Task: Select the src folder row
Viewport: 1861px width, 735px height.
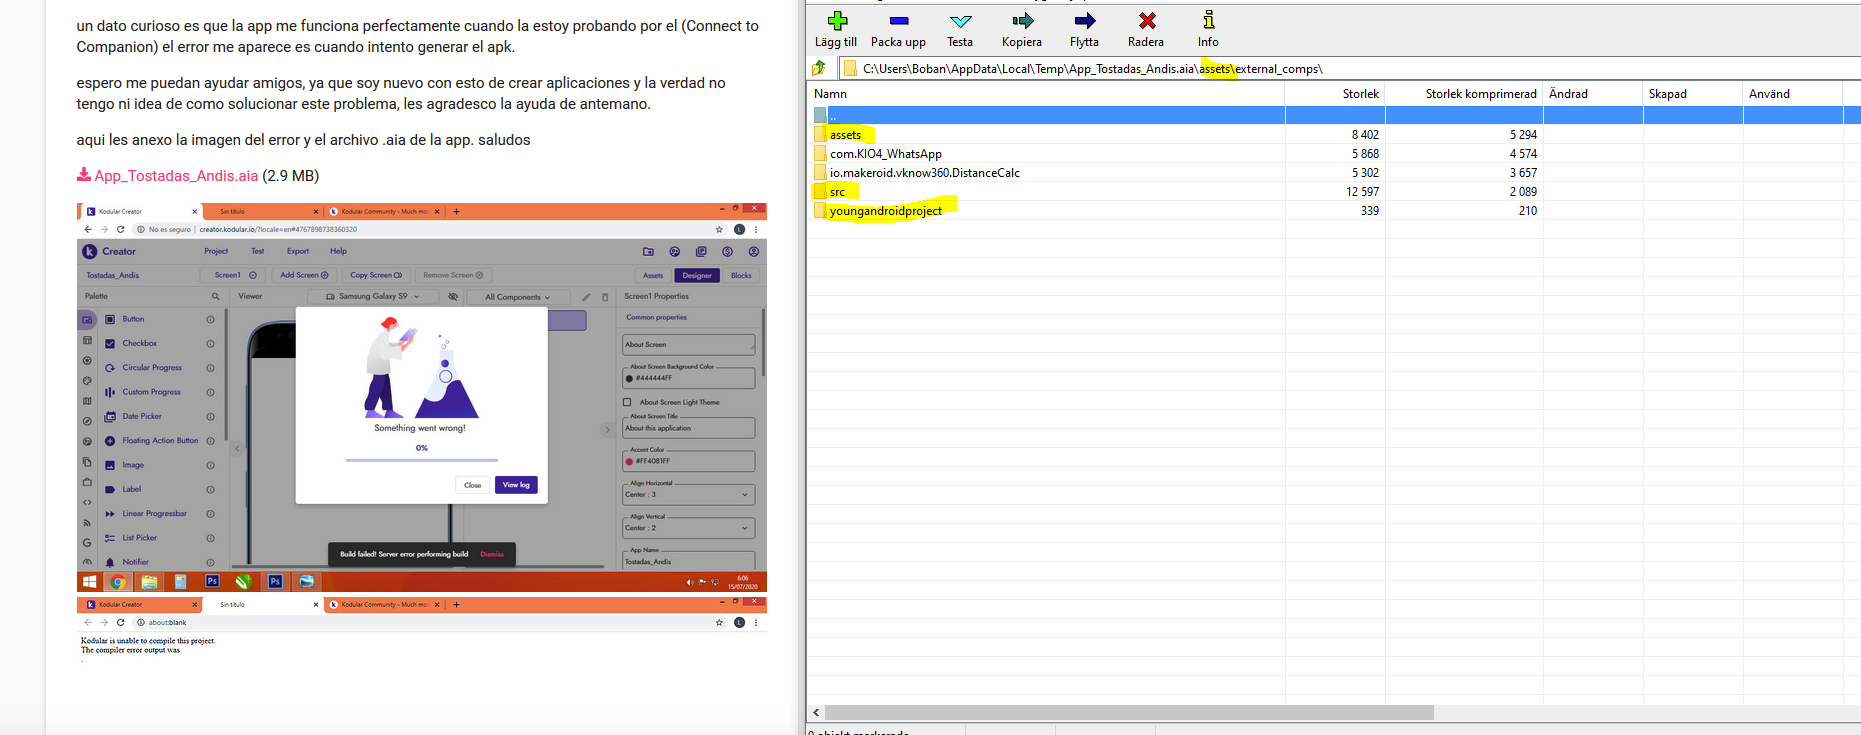Action: tap(1334, 192)
